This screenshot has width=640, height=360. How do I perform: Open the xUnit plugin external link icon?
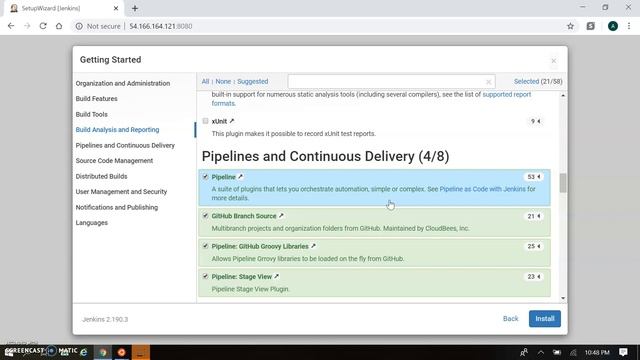click(232, 121)
